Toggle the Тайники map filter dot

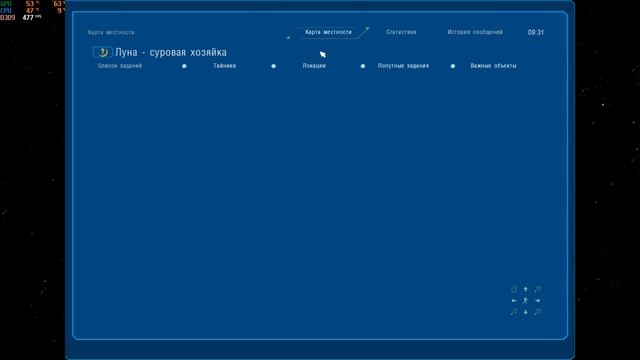tap(184, 66)
